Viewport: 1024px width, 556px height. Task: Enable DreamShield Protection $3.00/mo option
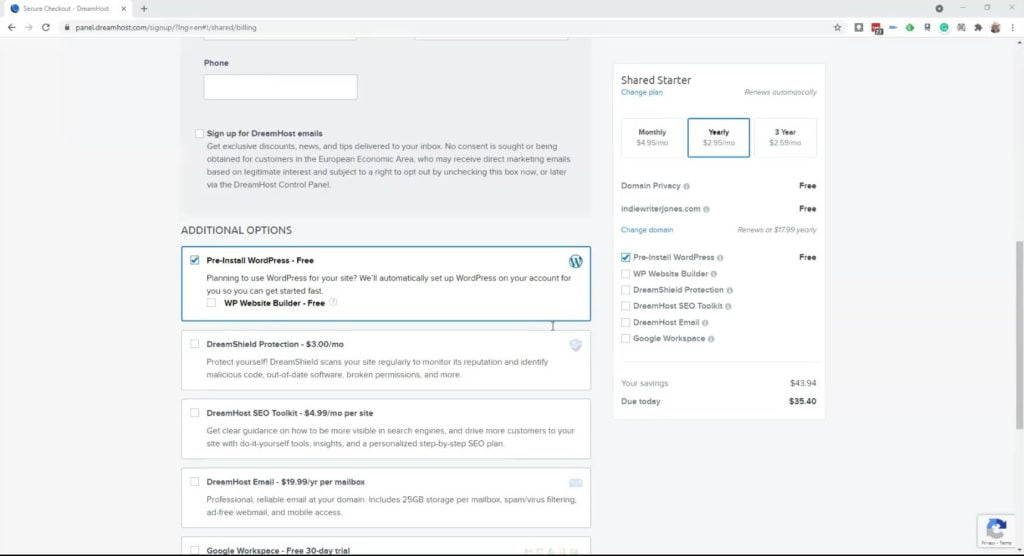pos(195,344)
